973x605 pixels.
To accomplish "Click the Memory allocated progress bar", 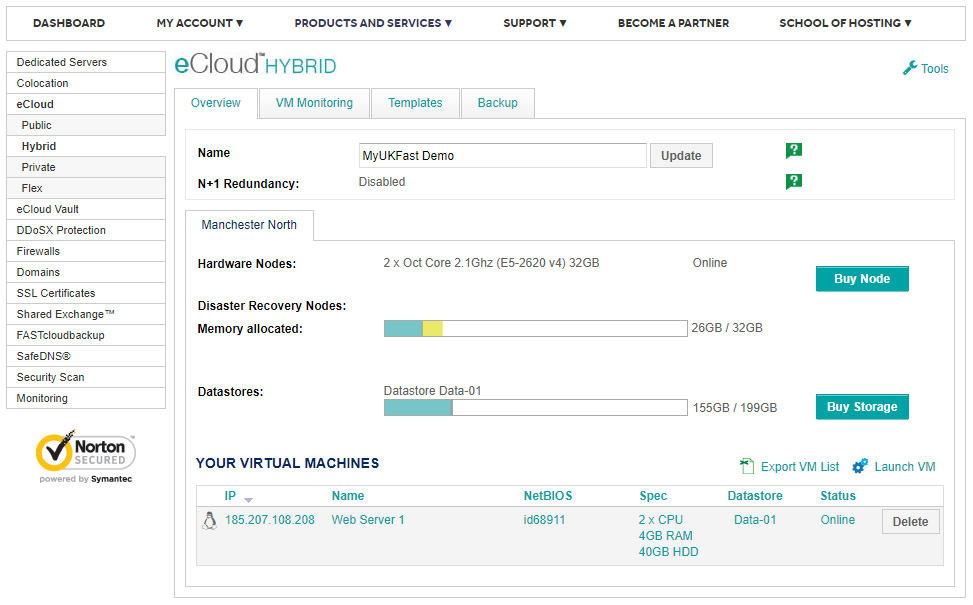I will [x=536, y=328].
